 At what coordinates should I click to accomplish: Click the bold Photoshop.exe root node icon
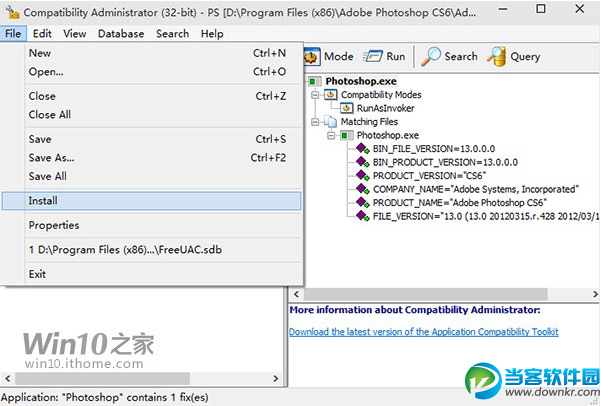tap(314, 81)
